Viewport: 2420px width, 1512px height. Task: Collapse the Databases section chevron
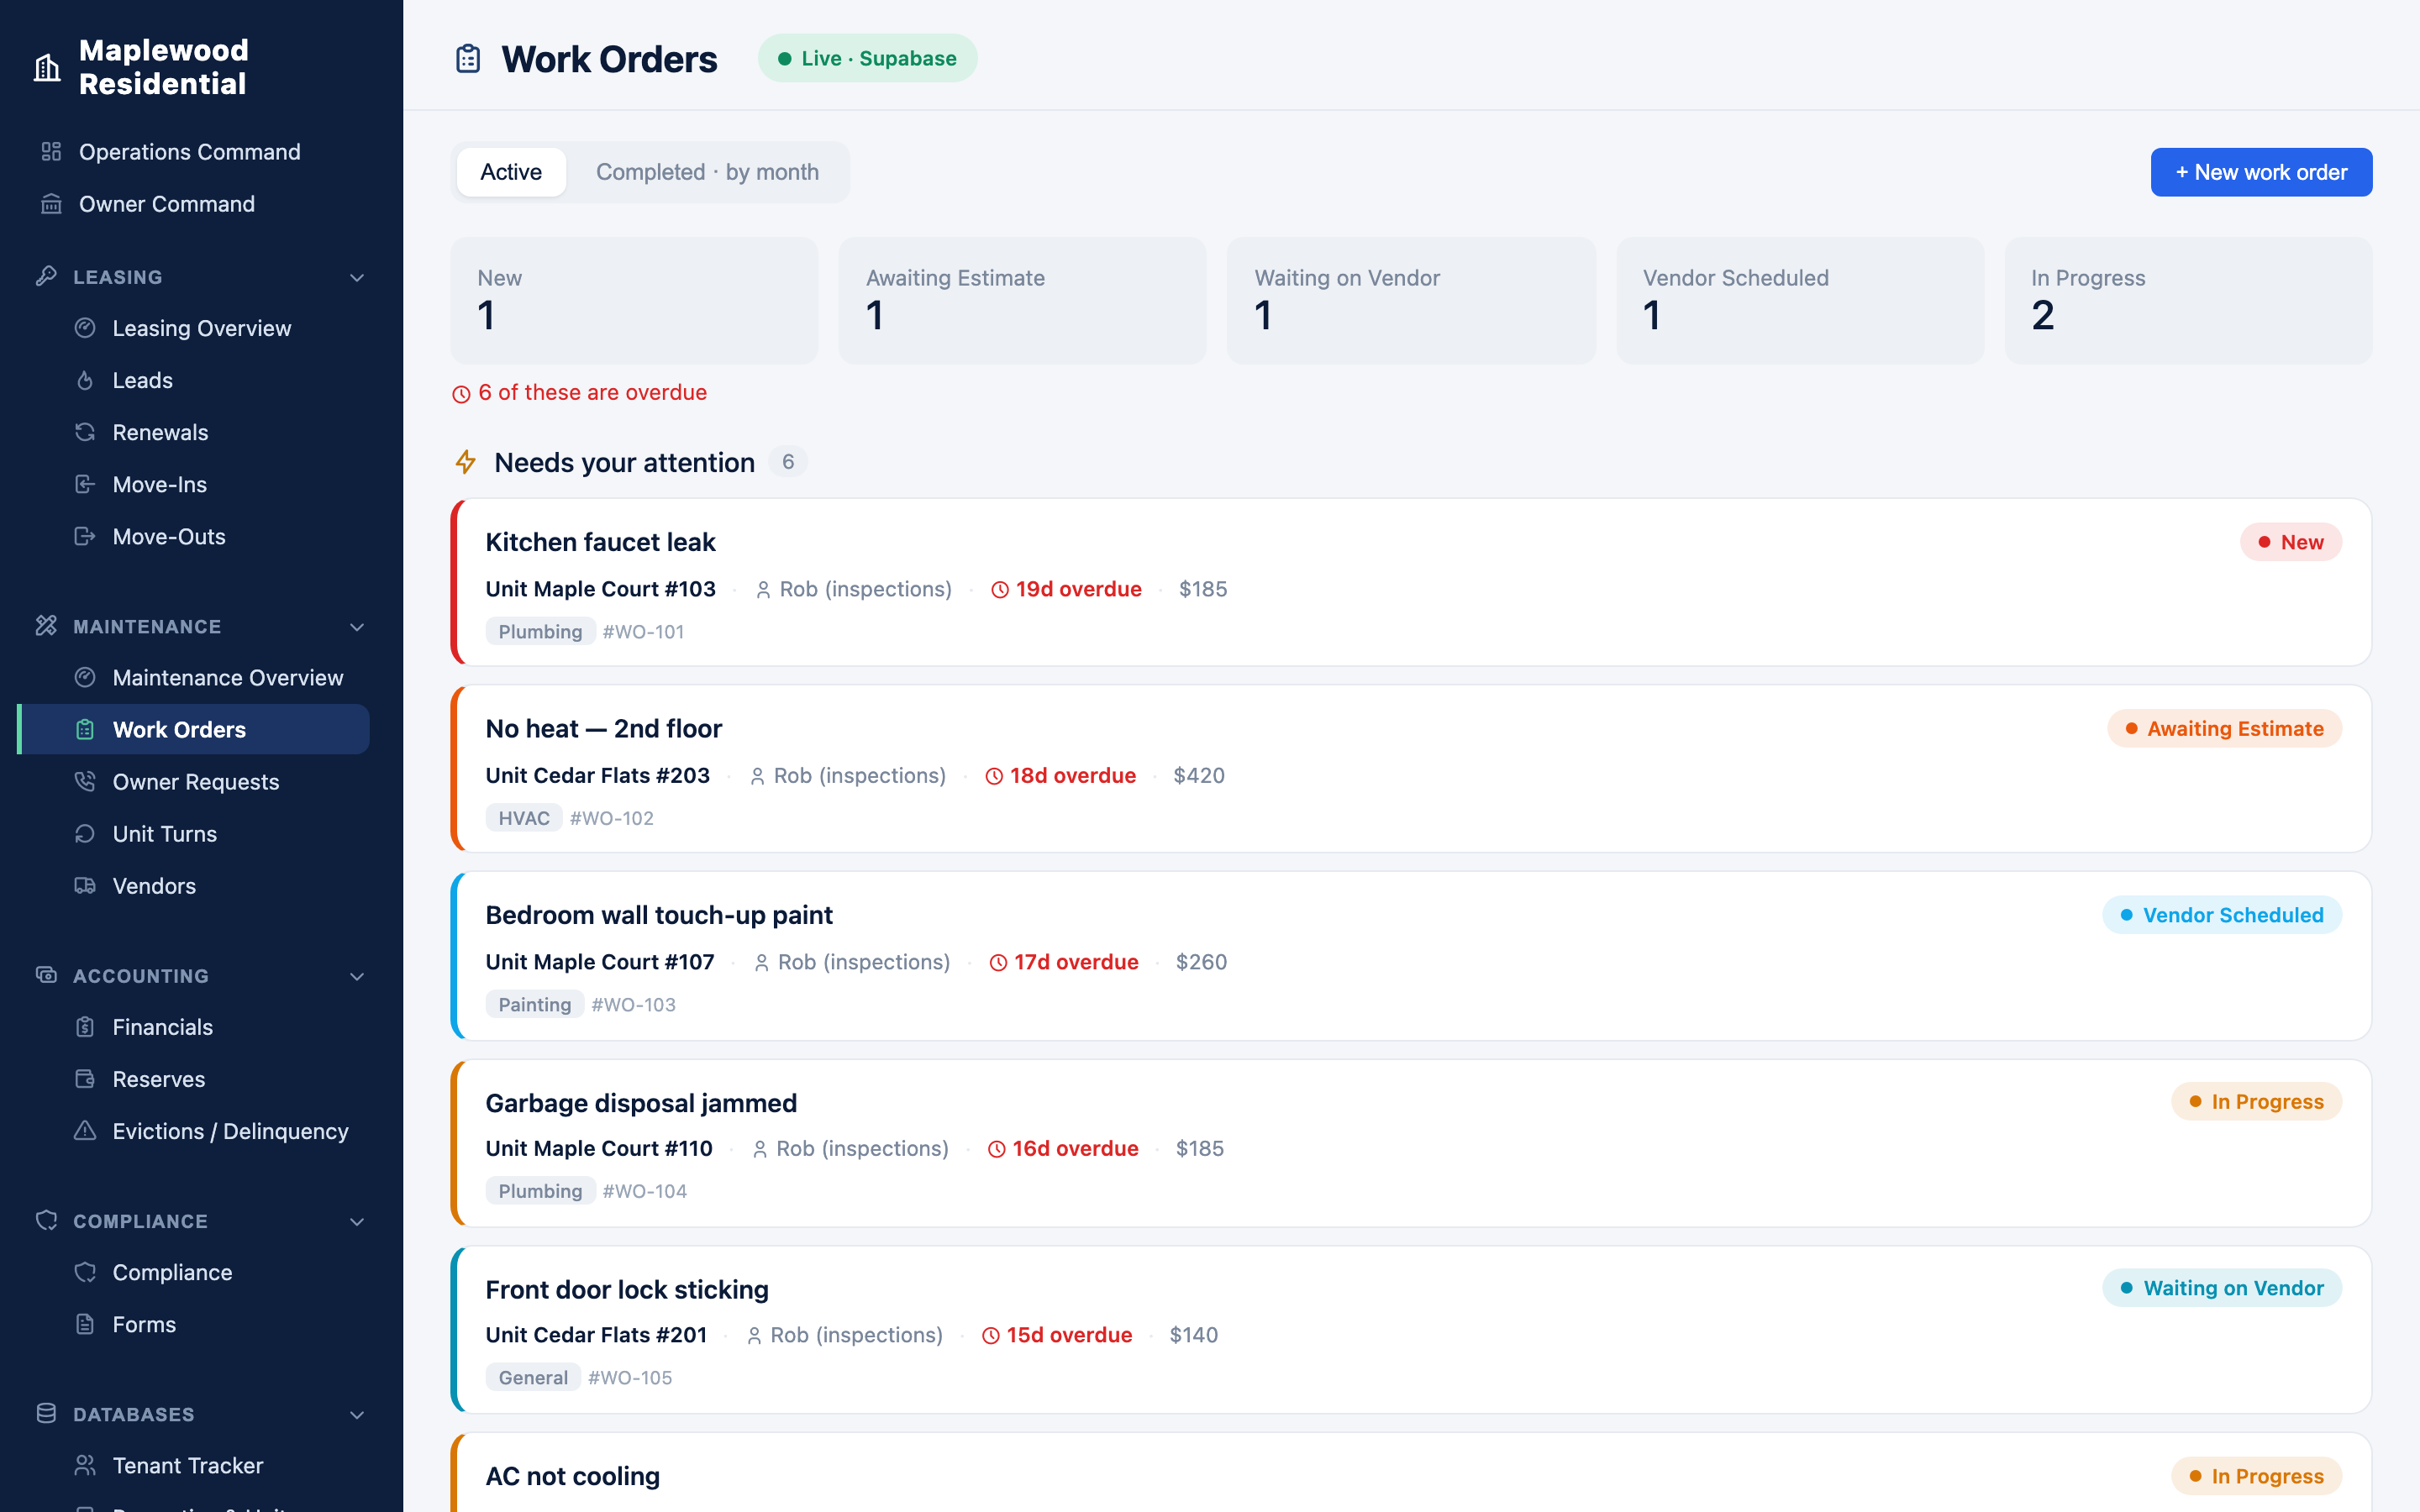tap(357, 1415)
